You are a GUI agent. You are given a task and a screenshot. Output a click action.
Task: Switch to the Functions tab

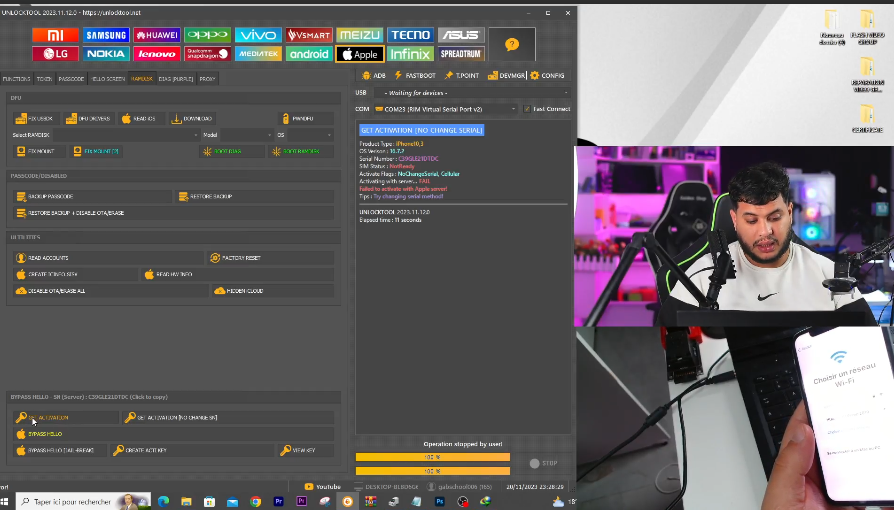(x=17, y=79)
